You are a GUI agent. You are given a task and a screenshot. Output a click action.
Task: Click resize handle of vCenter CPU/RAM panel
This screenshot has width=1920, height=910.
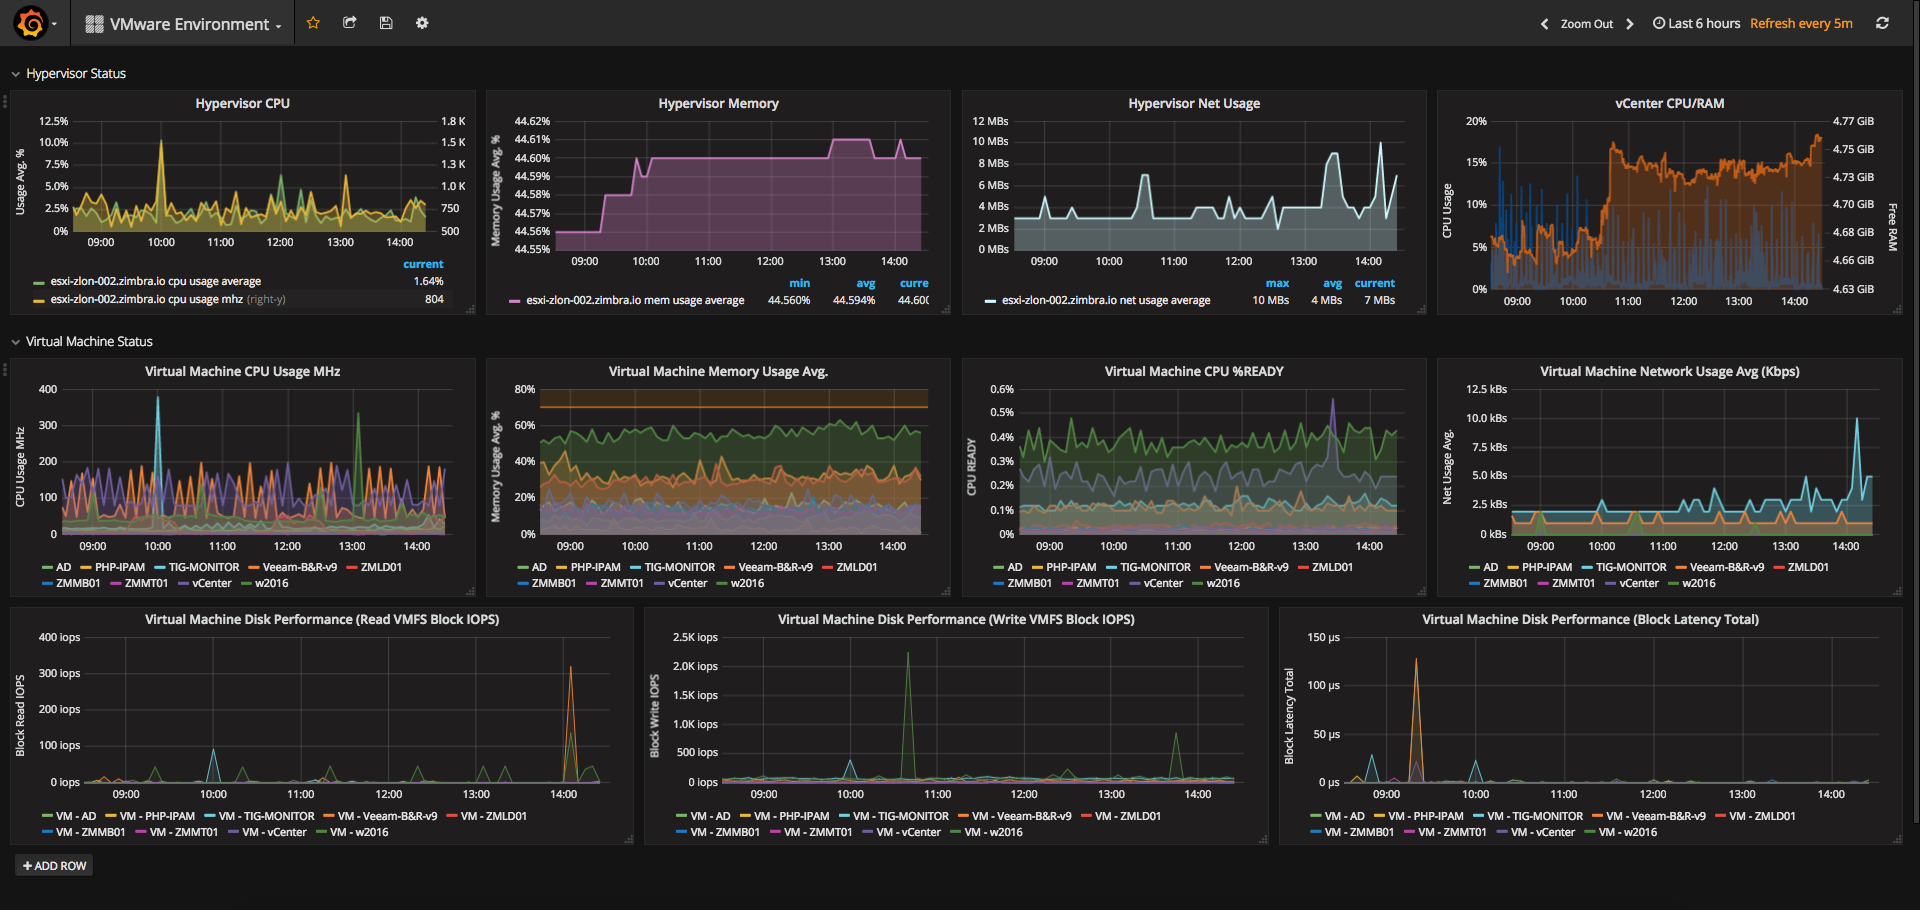pyautogui.click(x=1897, y=310)
